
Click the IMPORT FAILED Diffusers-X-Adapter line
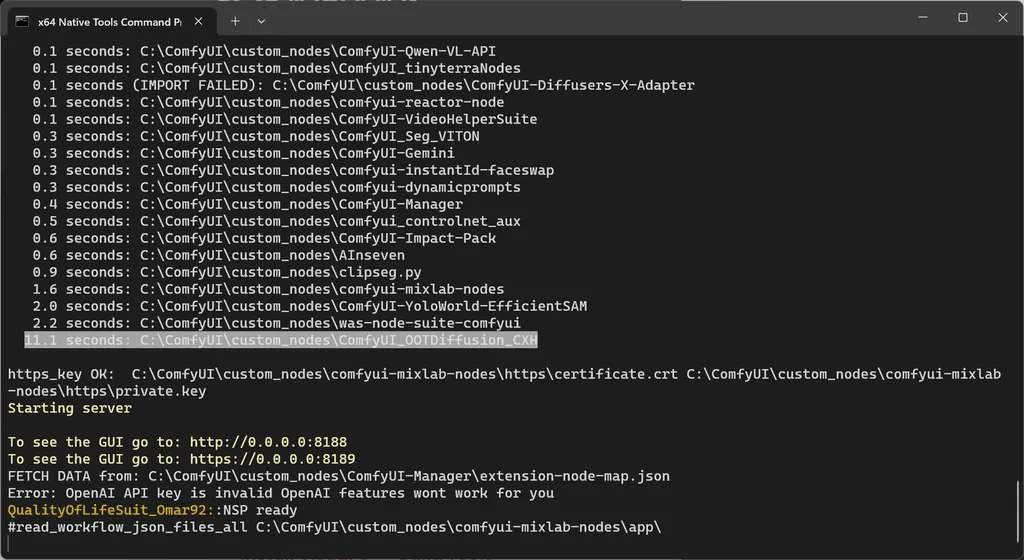363,85
